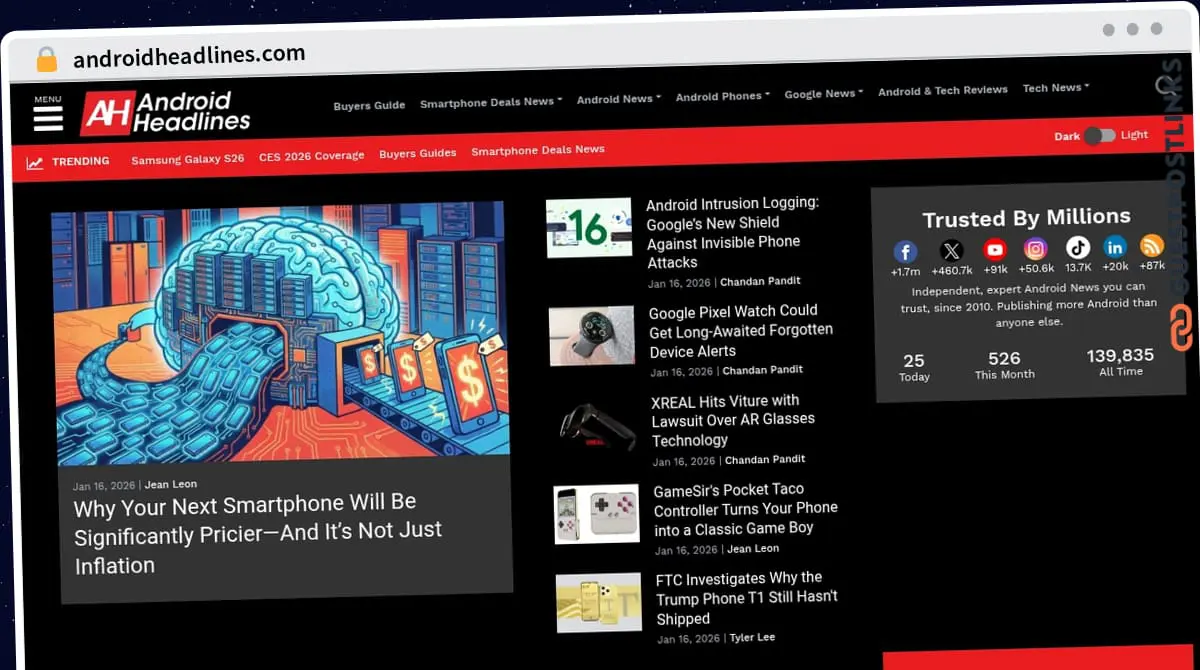1200x670 pixels.
Task: Open Android & Tech Reviews menu item
Action: coord(942,90)
